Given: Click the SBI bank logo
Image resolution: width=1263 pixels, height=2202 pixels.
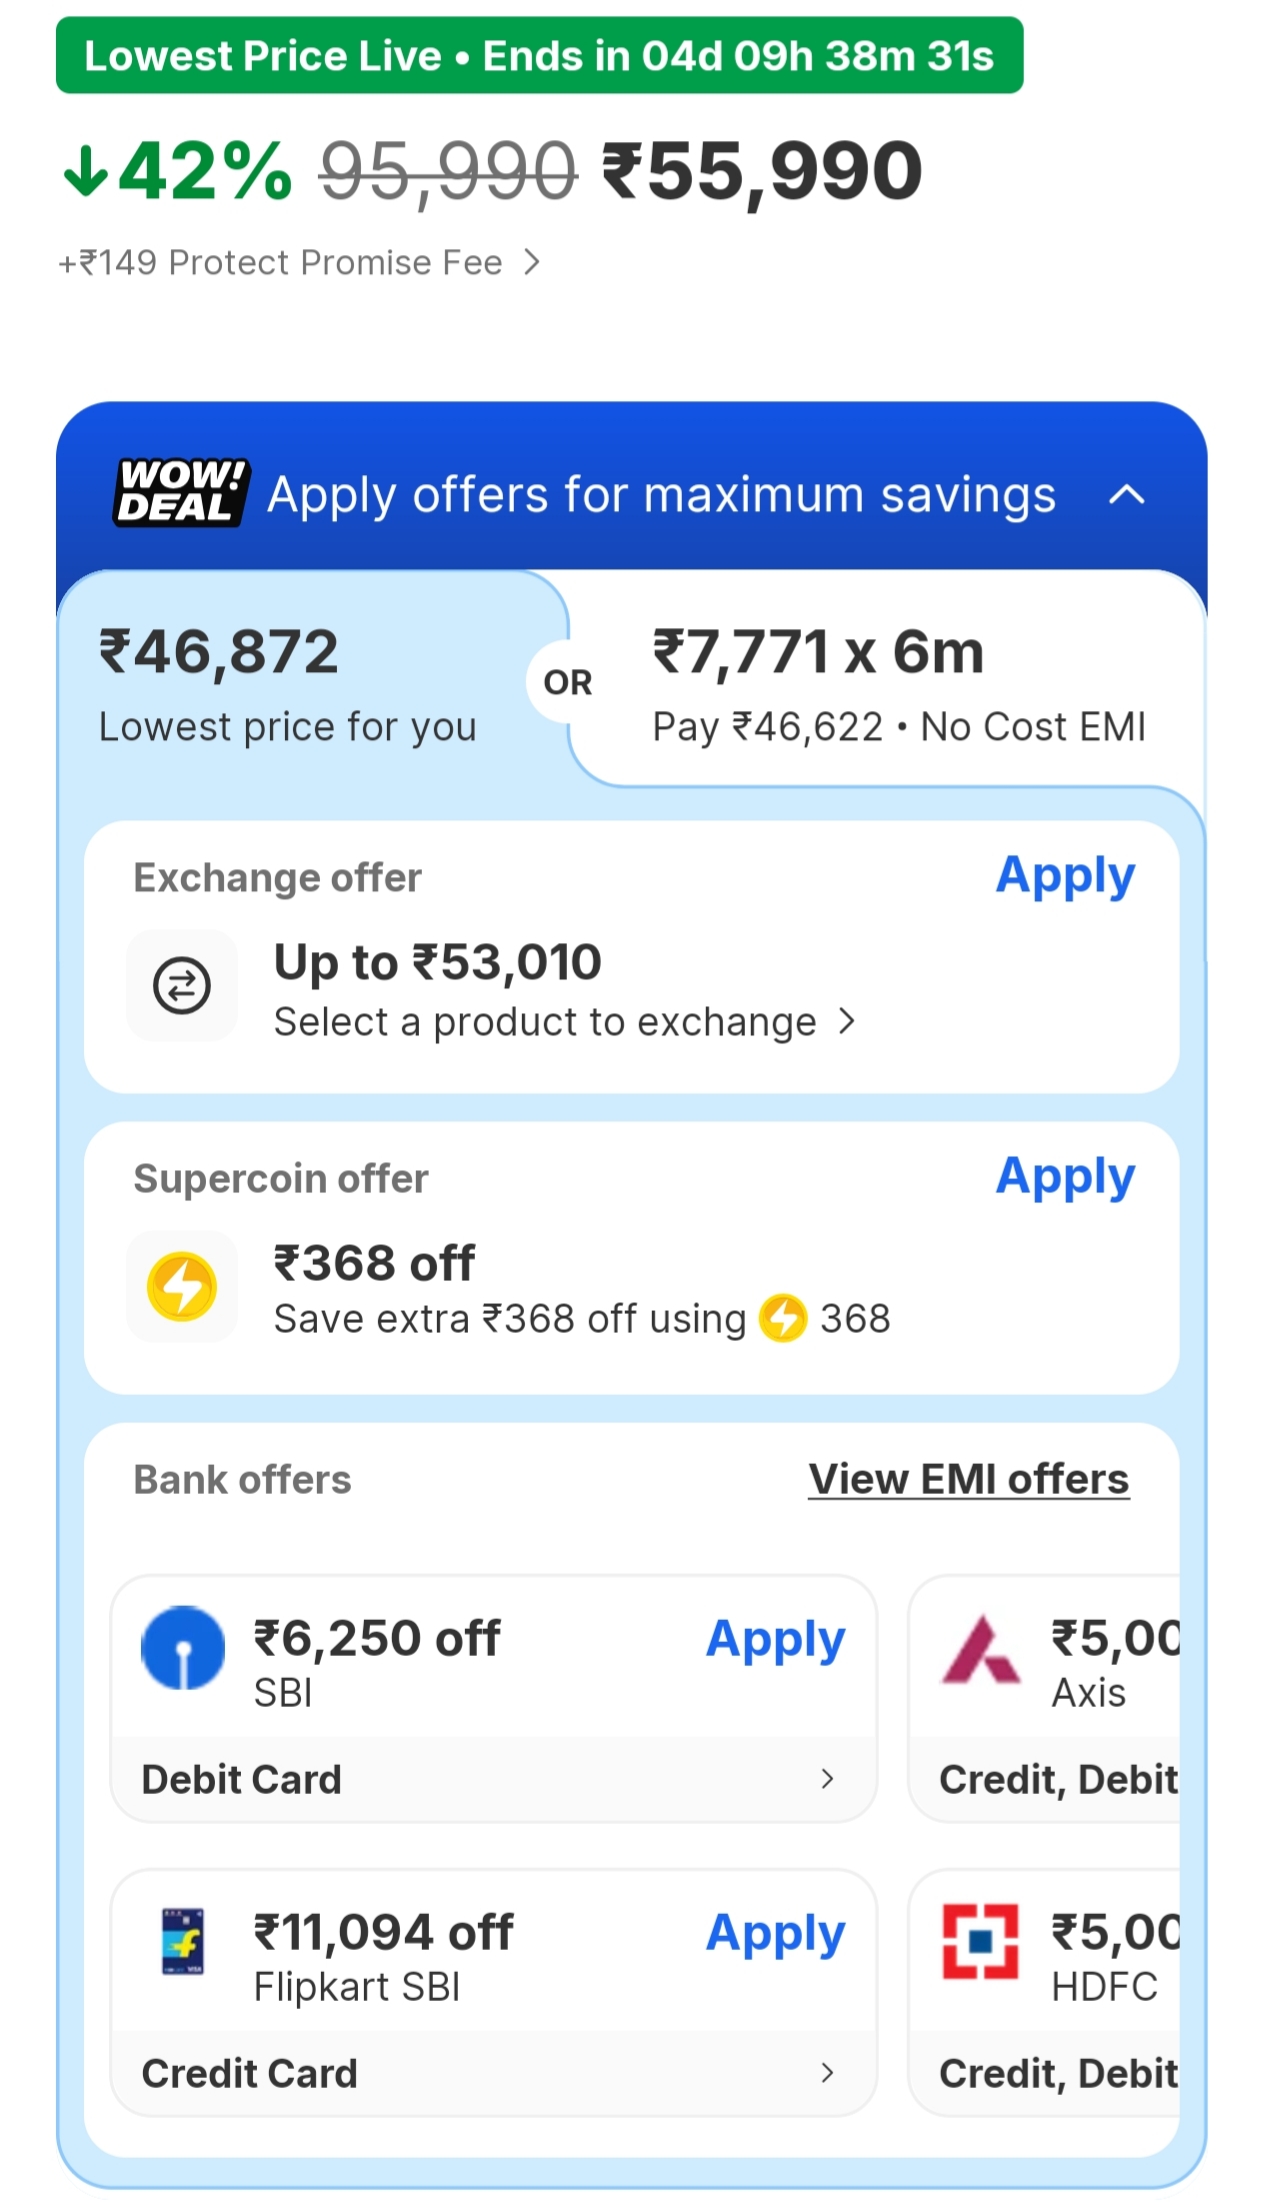Looking at the screenshot, I should point(183,1648).
